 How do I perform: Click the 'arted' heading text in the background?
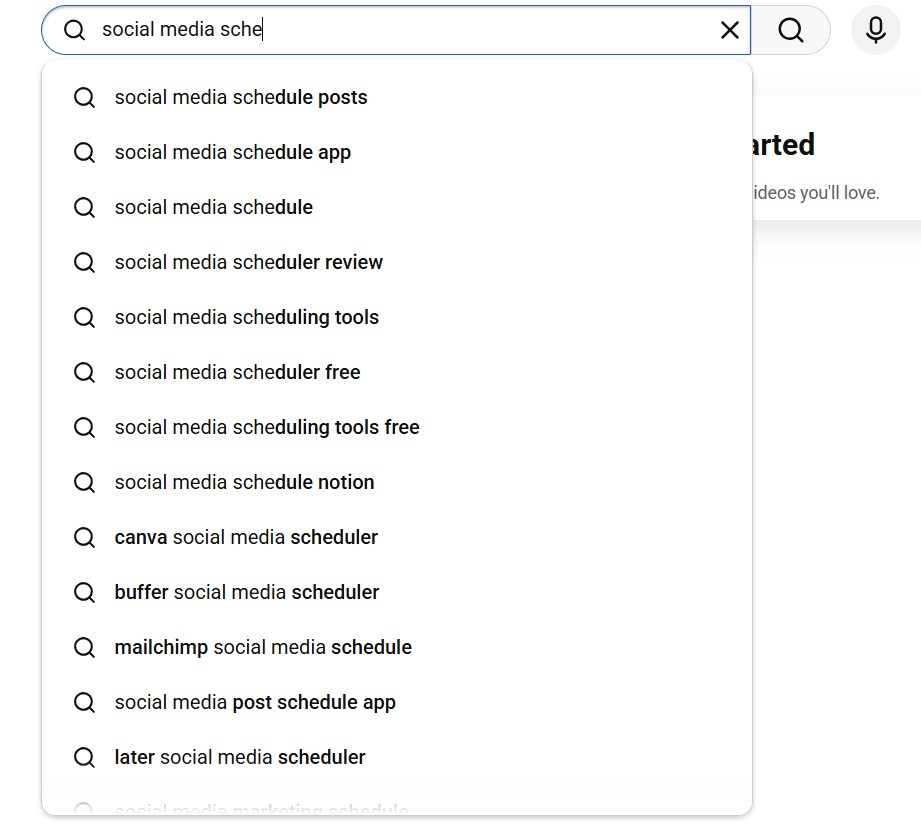pyautogui.click(x=782, y=144)
